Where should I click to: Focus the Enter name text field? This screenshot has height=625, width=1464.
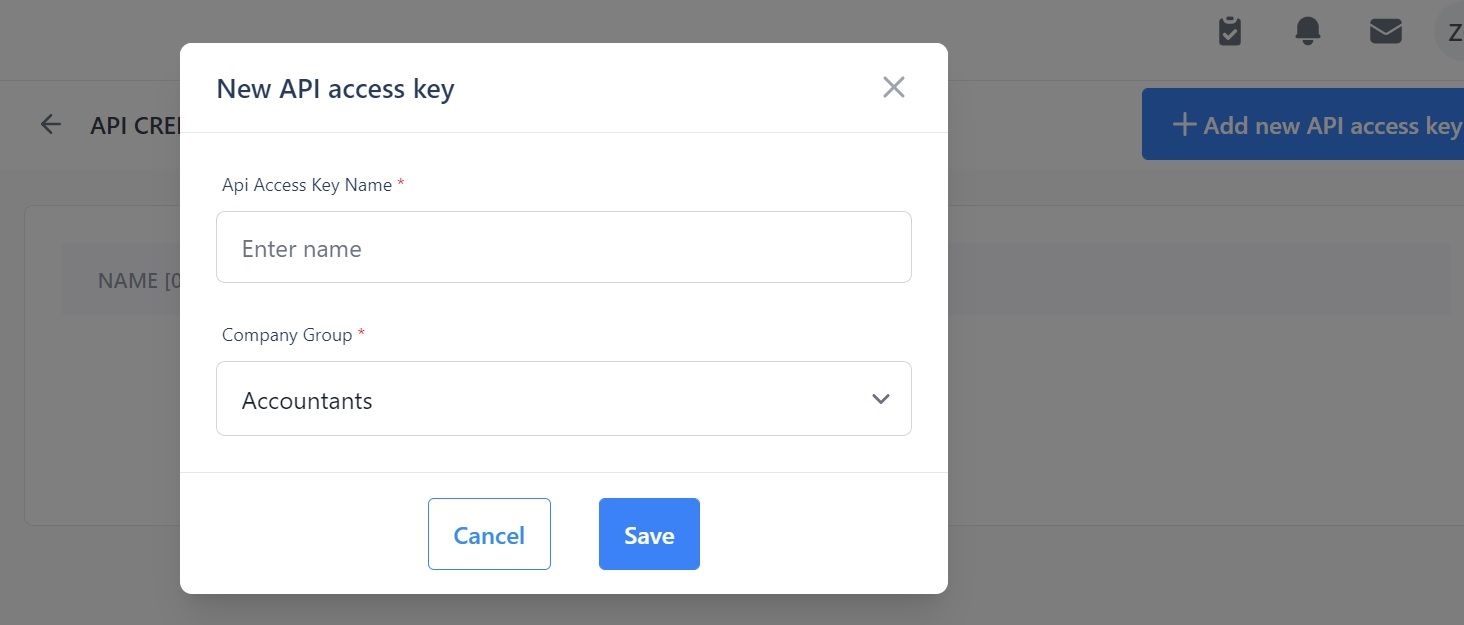564,247
